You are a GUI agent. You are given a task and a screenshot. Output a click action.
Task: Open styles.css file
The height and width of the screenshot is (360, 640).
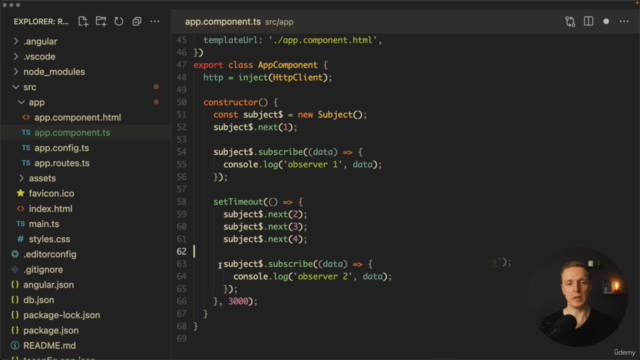click(49, 239)
